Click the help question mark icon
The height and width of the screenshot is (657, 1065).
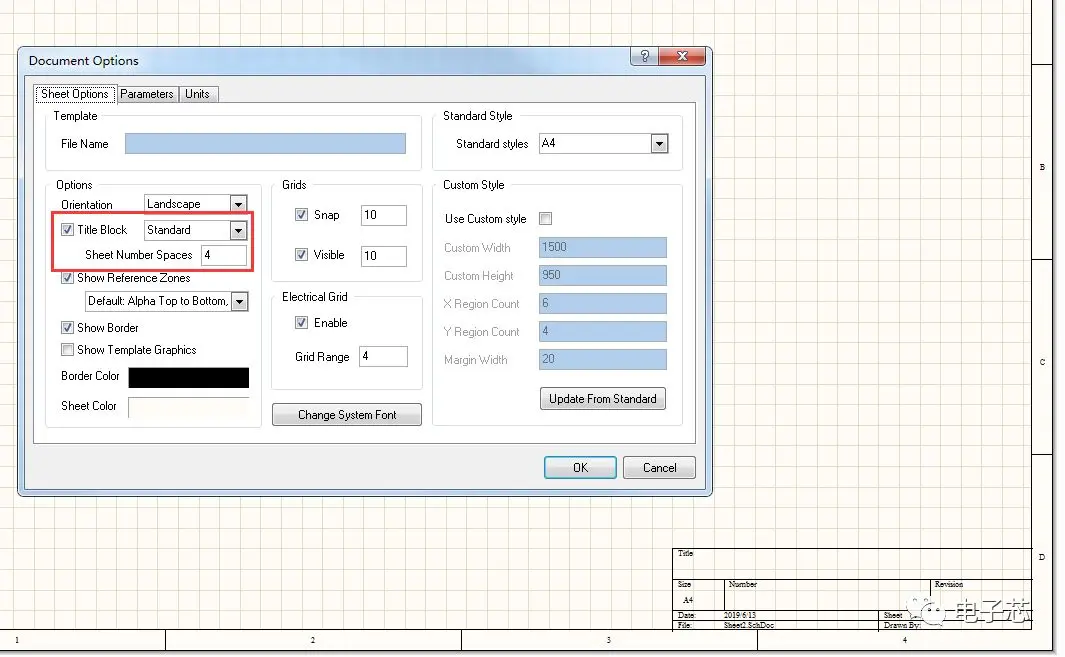tap(645, 56)
